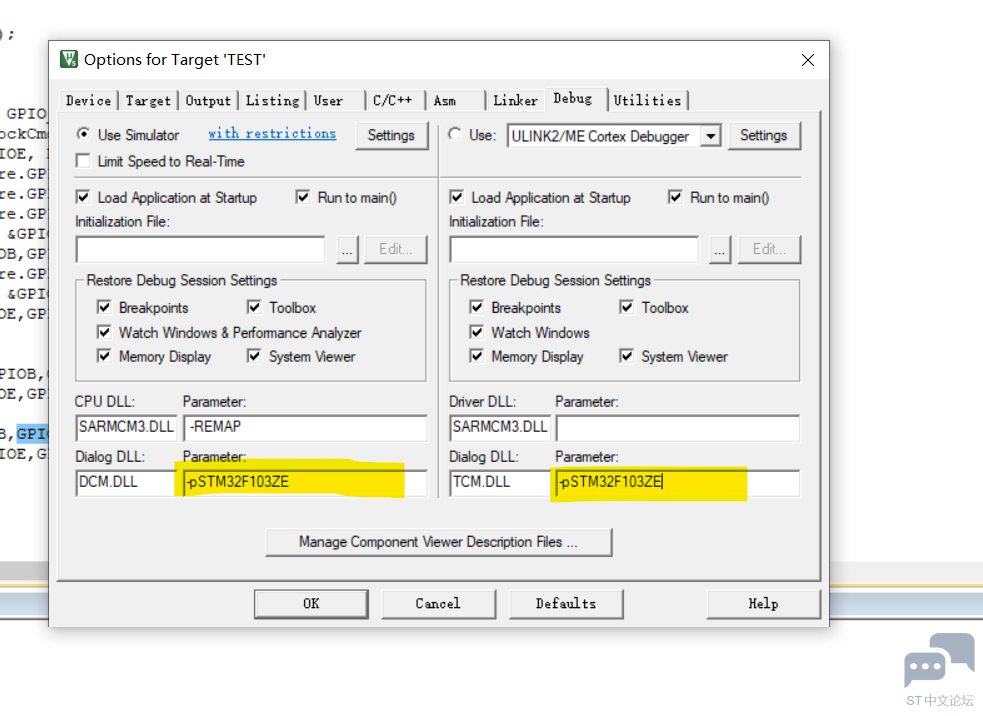
Task: Expand the ULINK2/ME Cortex Debugger dropdown
Action: (x=710, y=136)
